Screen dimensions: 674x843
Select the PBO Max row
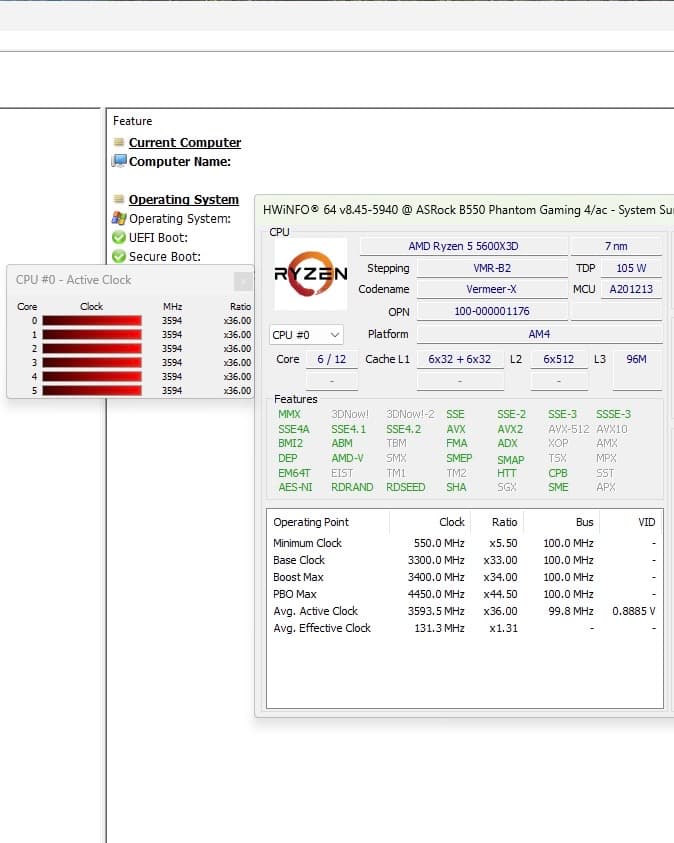pyautogui.click(x=464, y=594)
